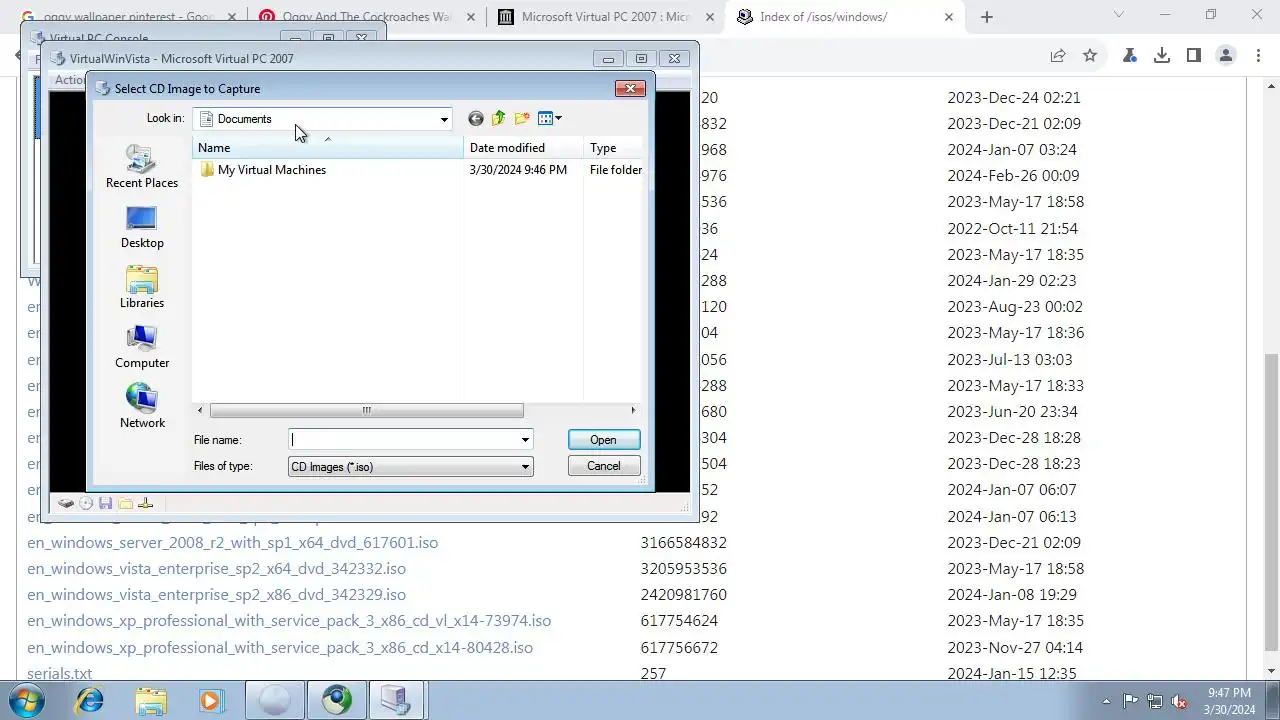Go back to the last folder visited
Image resolution: width=1280 pixels, height=720 pixels.
[x=476, y=119]
